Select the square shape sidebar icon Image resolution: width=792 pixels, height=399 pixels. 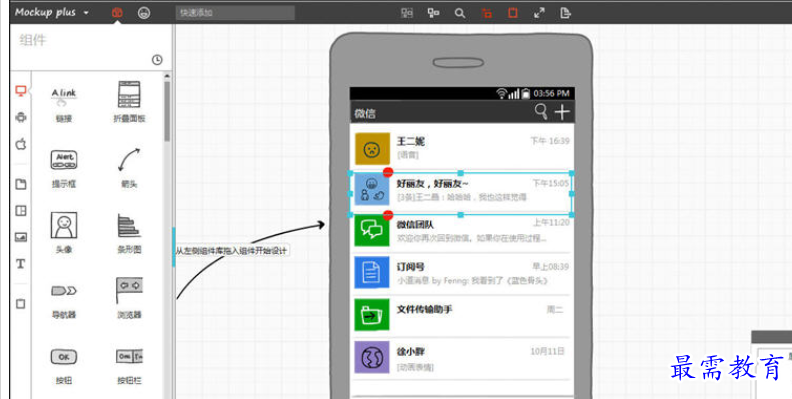pos(21,304)
